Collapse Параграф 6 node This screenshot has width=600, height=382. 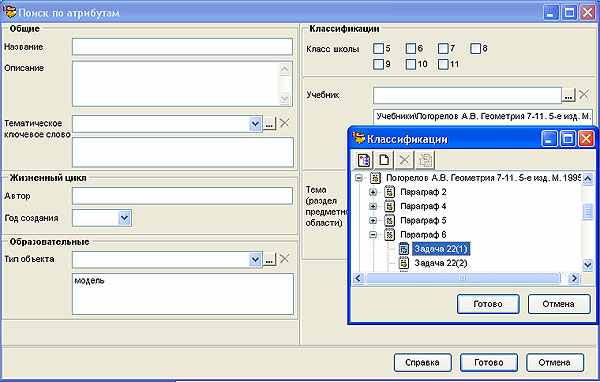pos(373,235)
